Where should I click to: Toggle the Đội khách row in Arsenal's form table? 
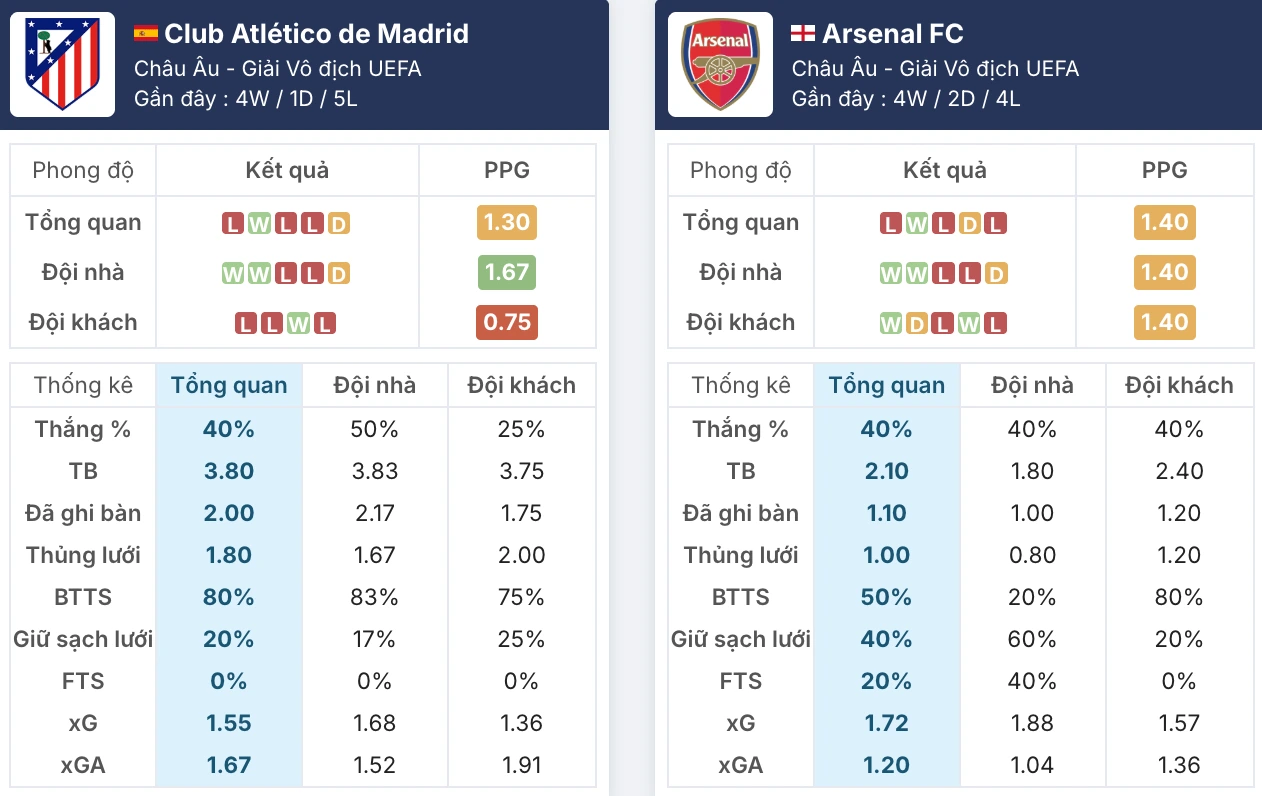pos(740,322)
